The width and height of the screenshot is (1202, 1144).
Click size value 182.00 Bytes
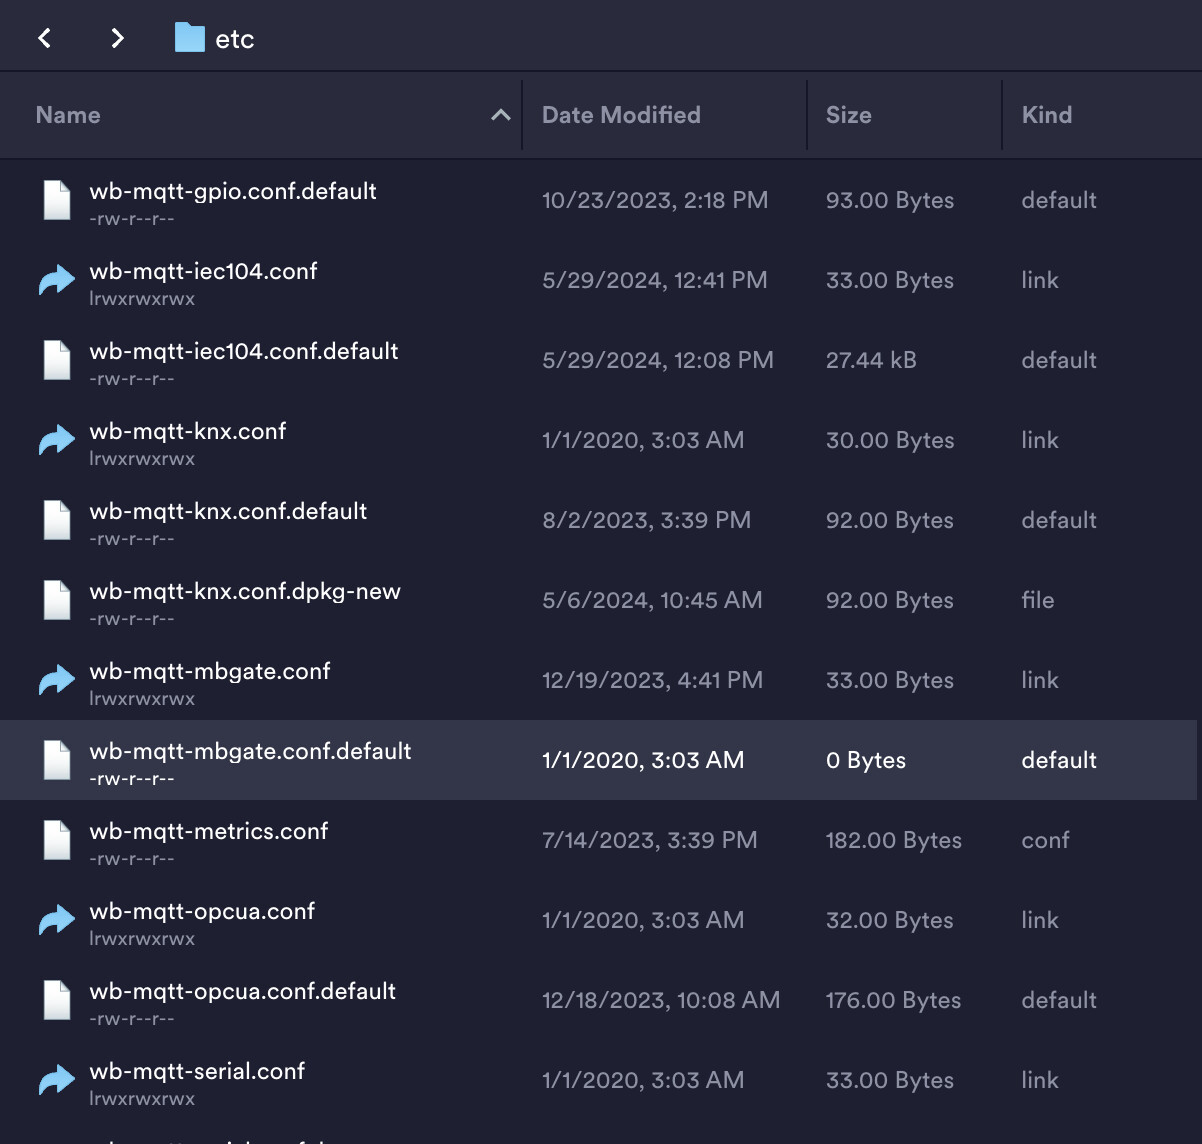coord(894,840)
